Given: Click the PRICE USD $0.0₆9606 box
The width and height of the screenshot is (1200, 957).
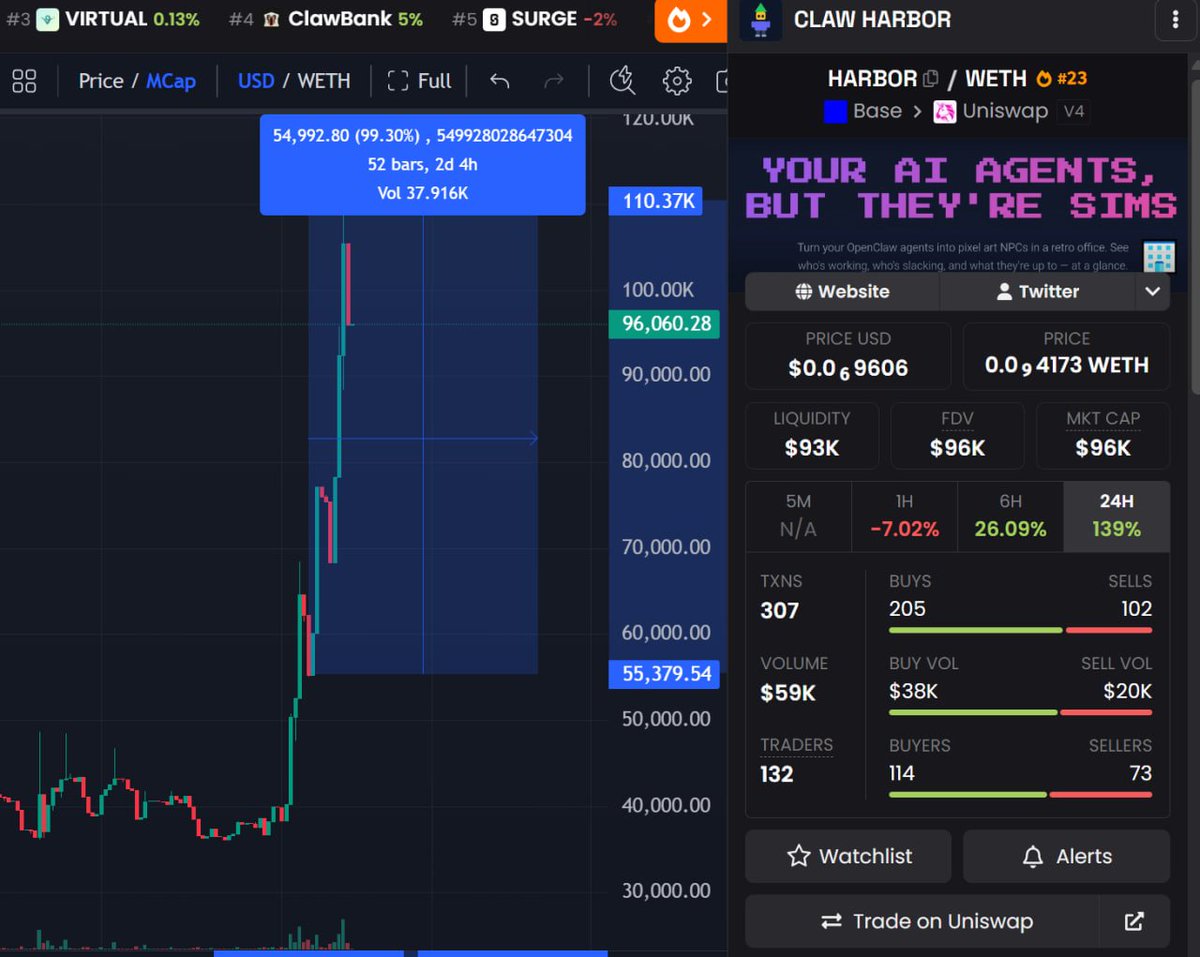Looking at the screenshot, I should pyautogui.click(x=848, y=355).
